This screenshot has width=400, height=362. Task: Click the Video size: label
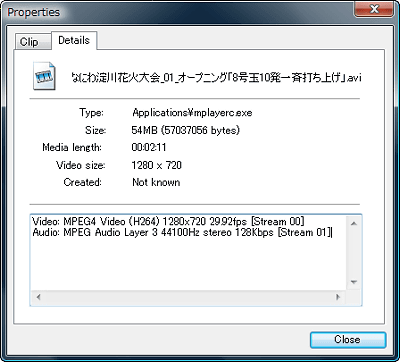[81, 165]
